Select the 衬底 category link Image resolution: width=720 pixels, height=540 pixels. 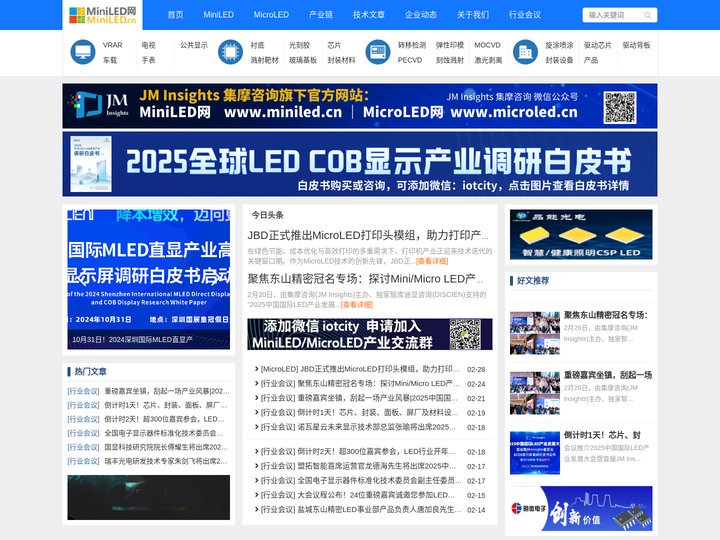click(257, 45)
